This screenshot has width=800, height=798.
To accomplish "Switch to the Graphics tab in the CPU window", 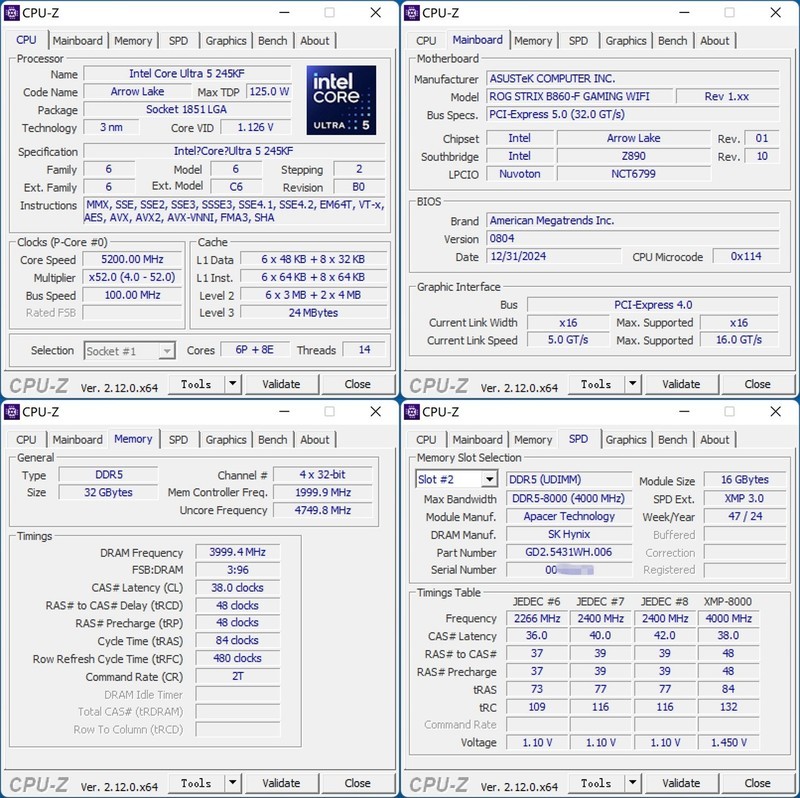I will coord(226,40).
